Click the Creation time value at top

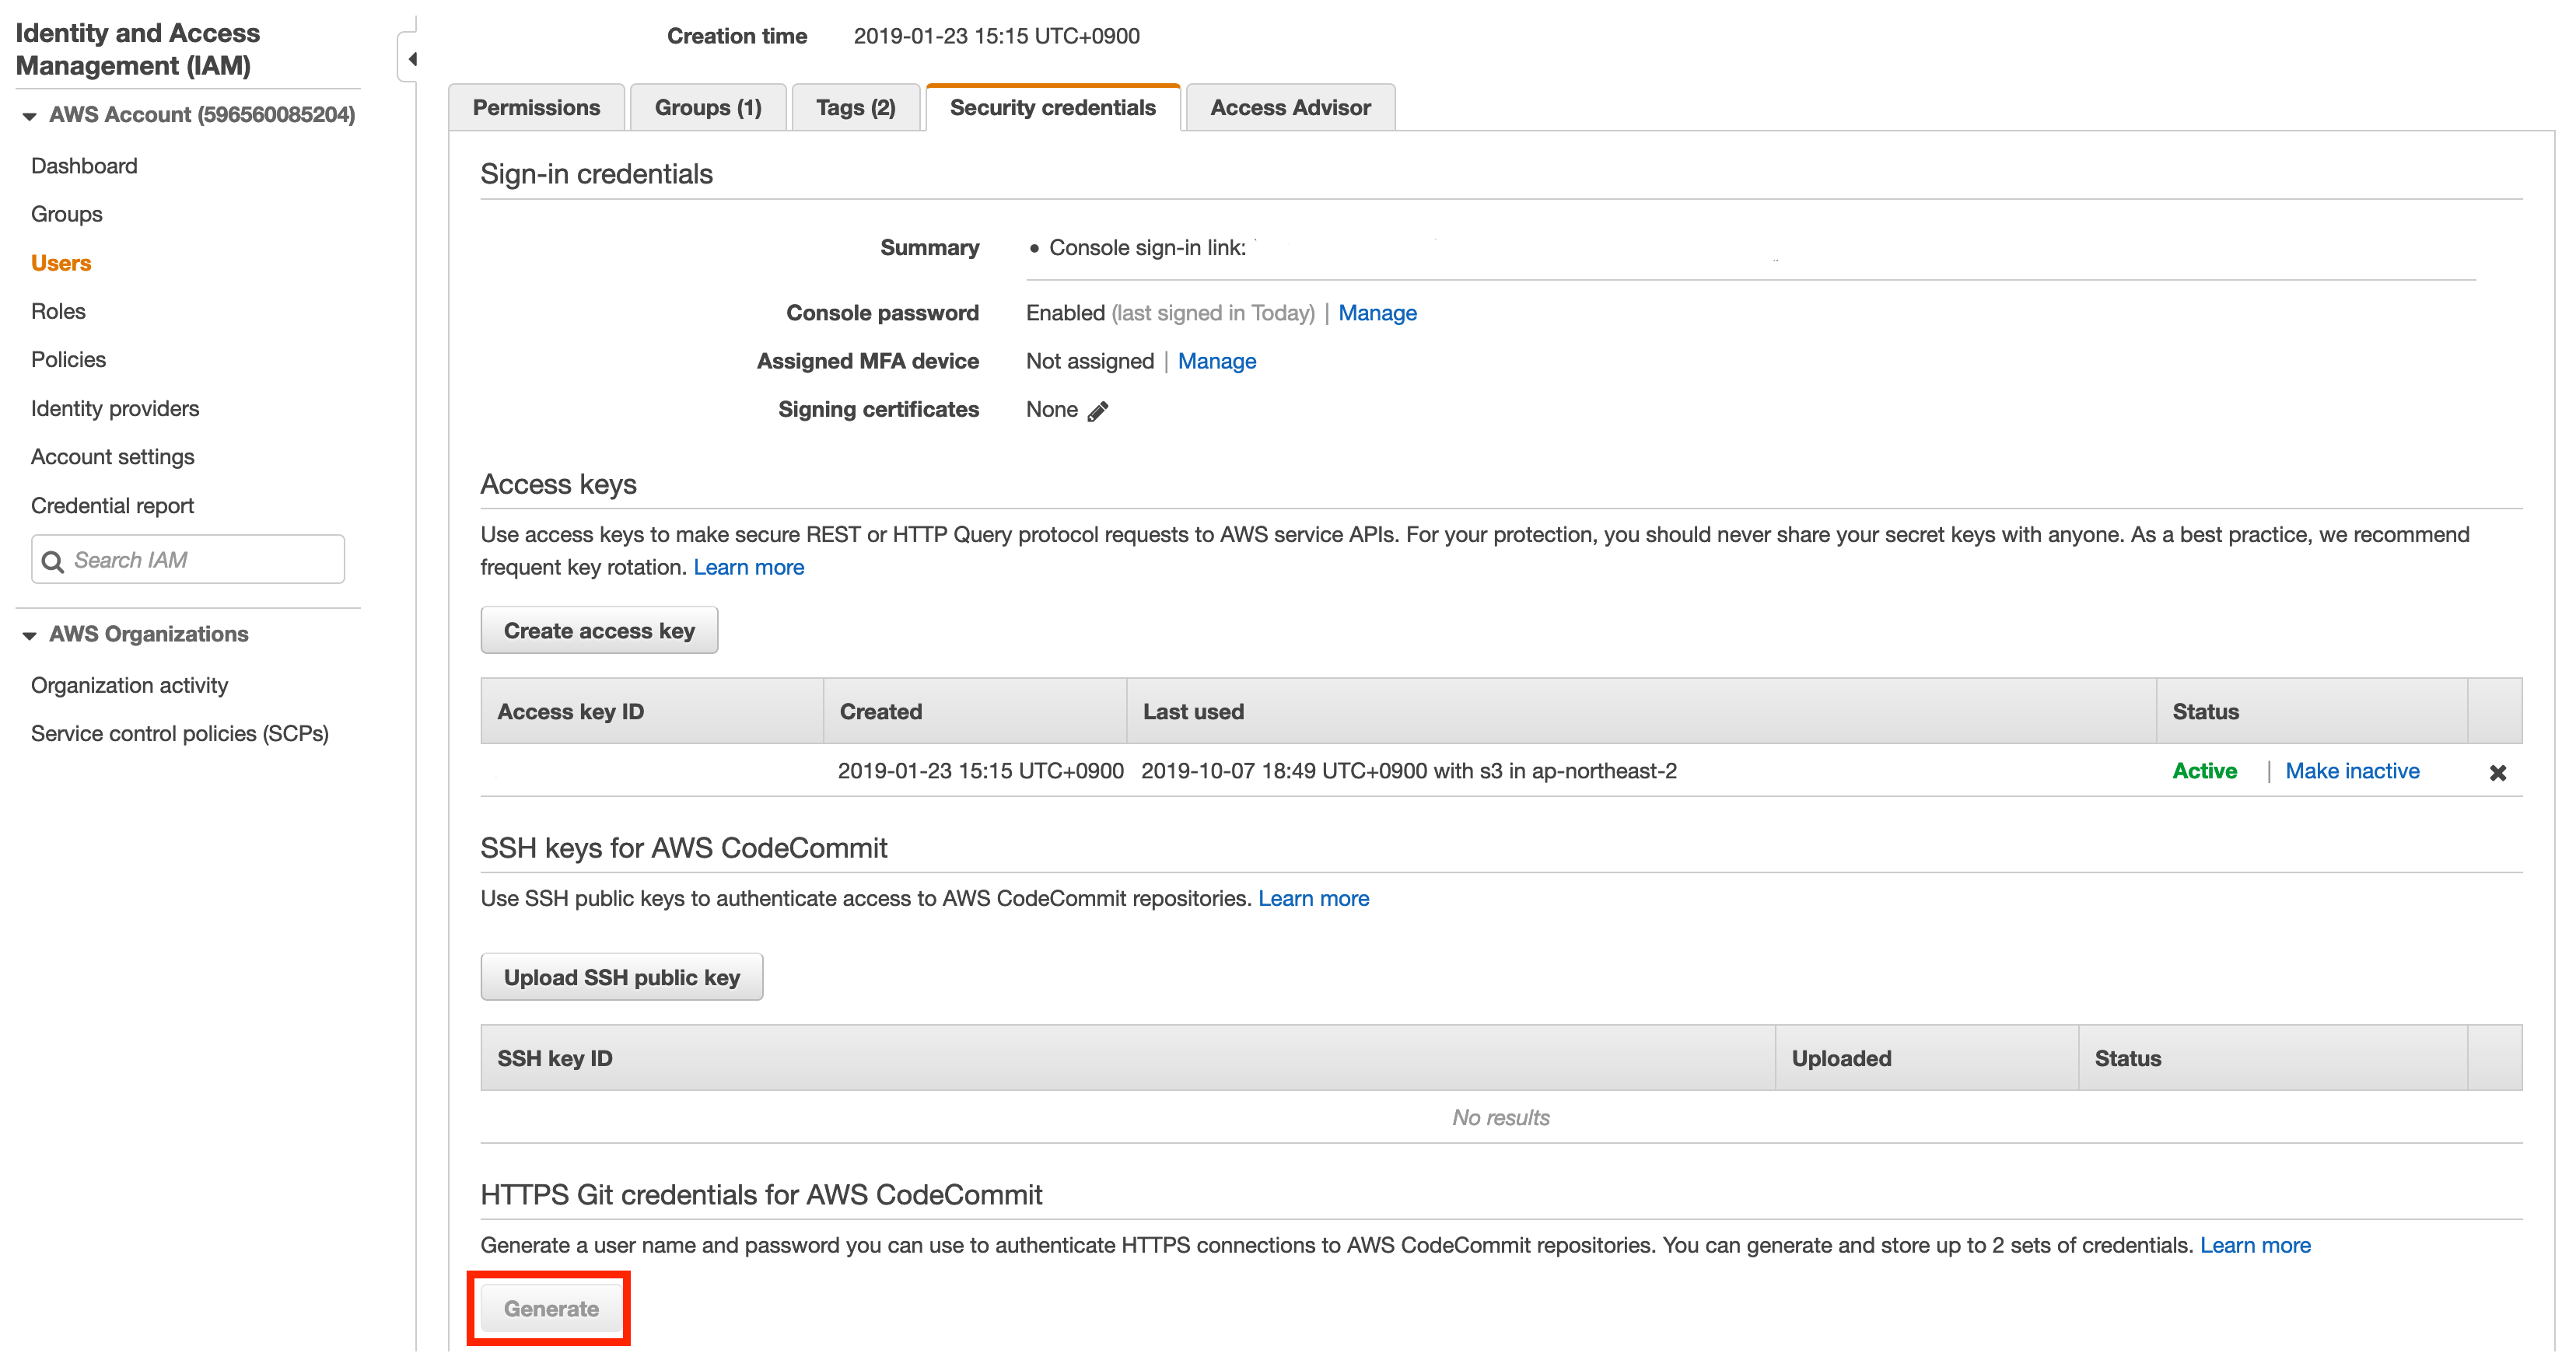[996, 36]
